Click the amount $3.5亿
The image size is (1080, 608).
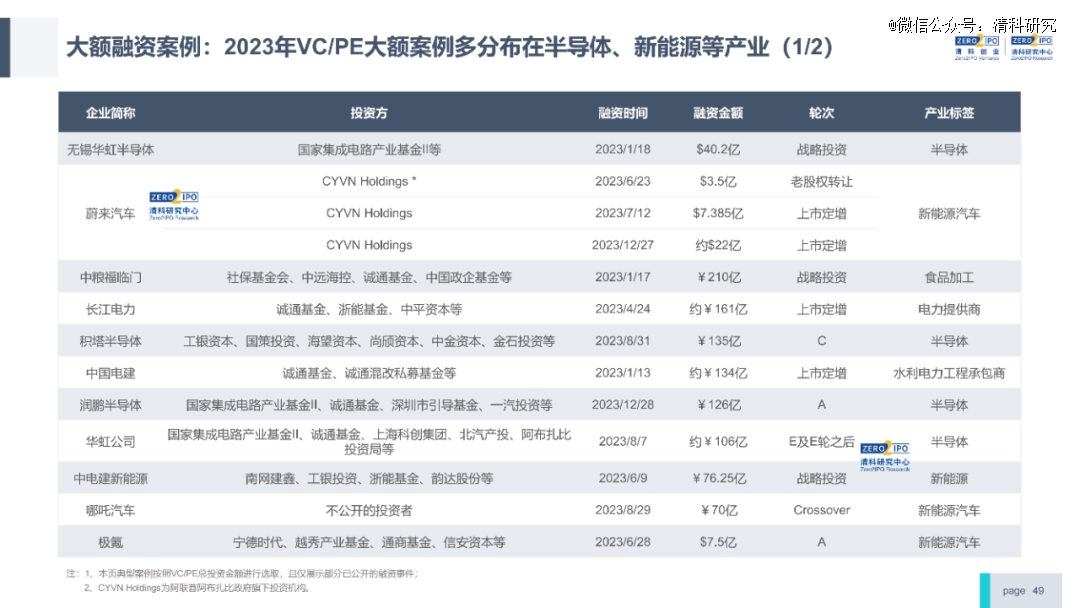pos(718,181)
